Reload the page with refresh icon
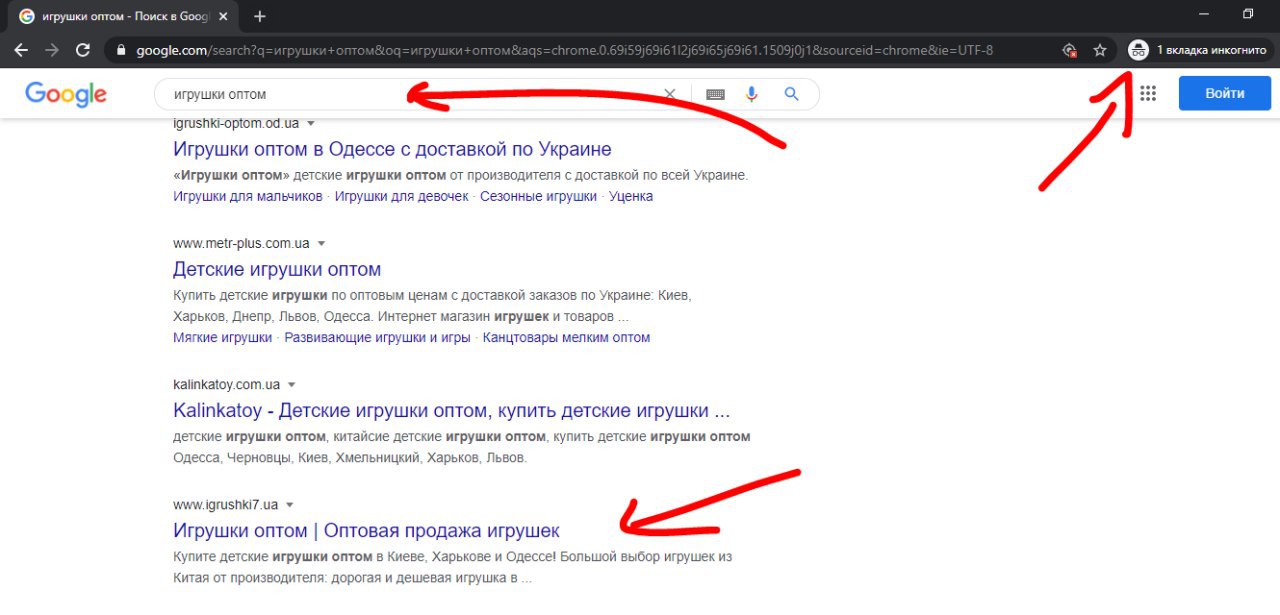 (83, 50)
